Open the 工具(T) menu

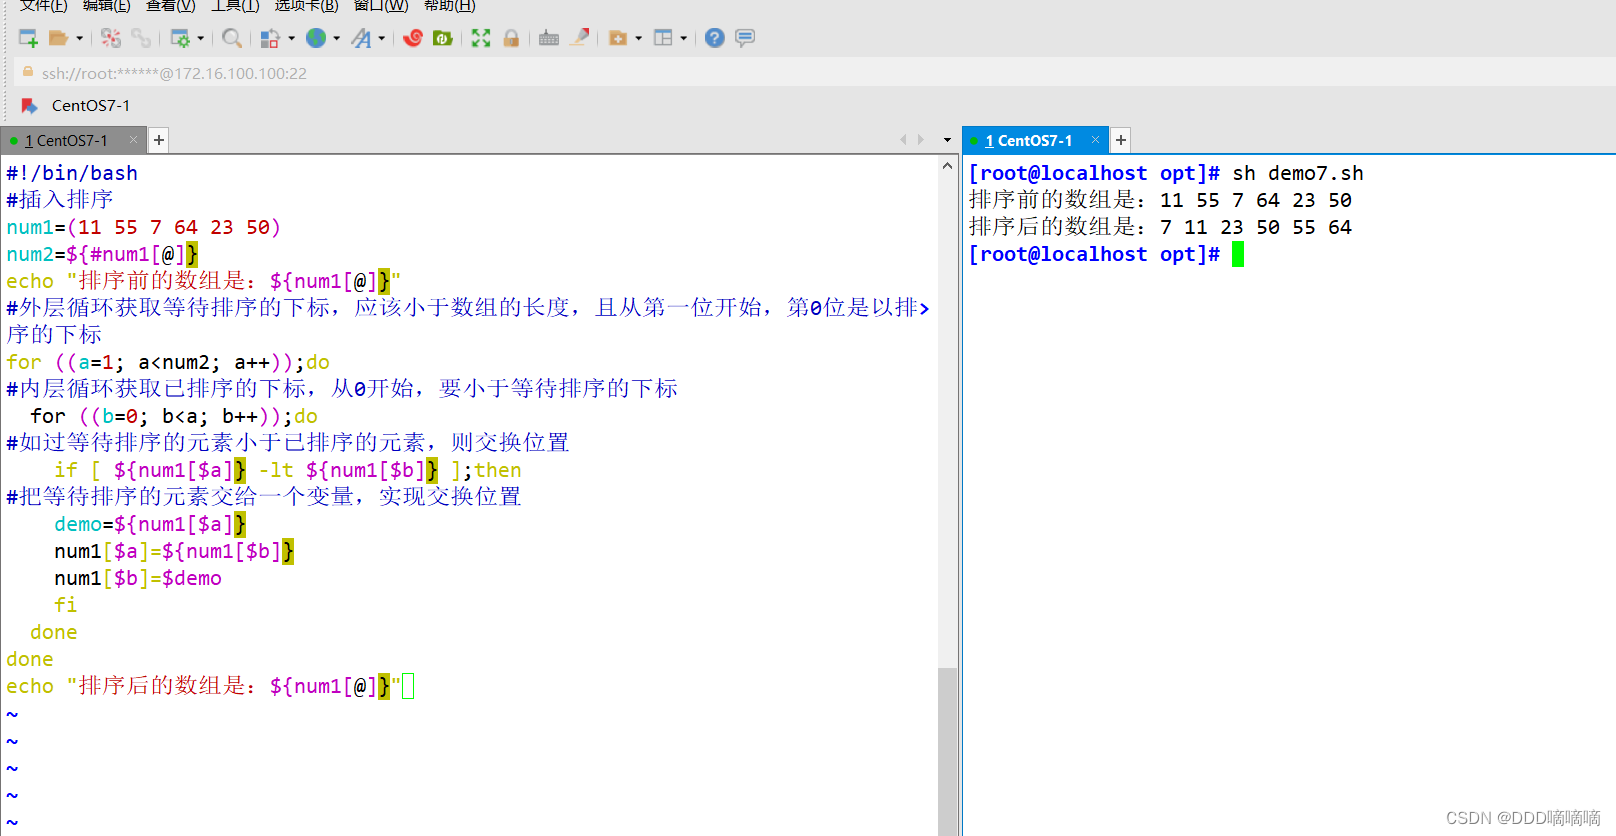pyautogui.click(x=235, y=5)
